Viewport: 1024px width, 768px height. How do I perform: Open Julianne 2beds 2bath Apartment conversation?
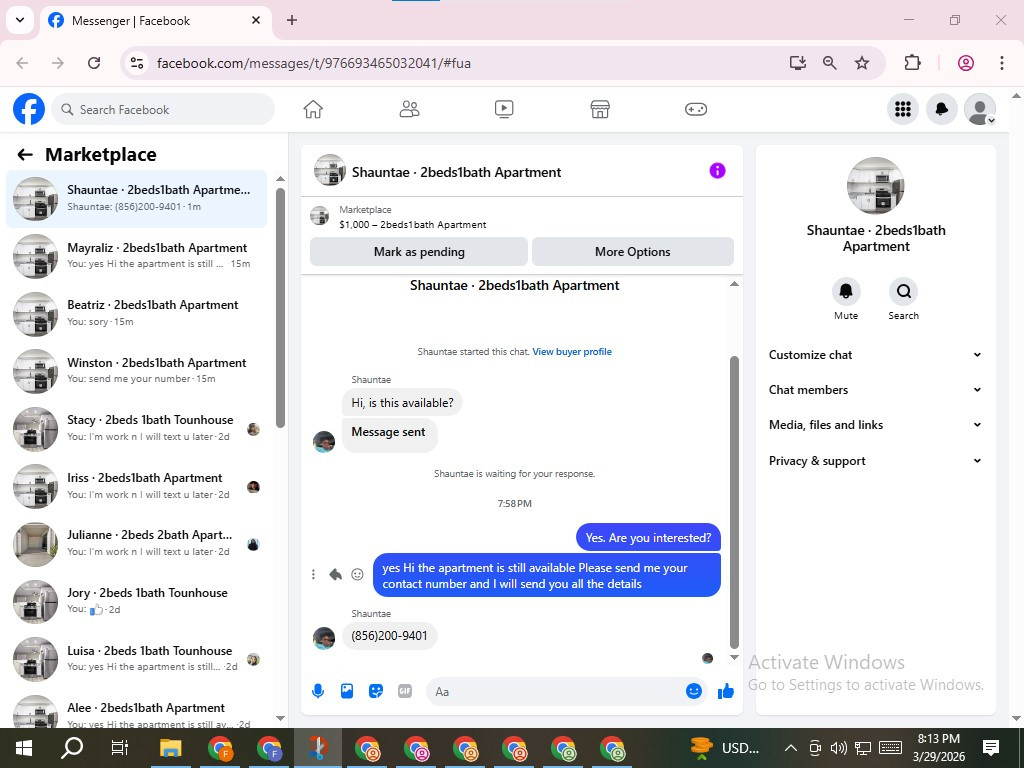[x=137, y=543]
